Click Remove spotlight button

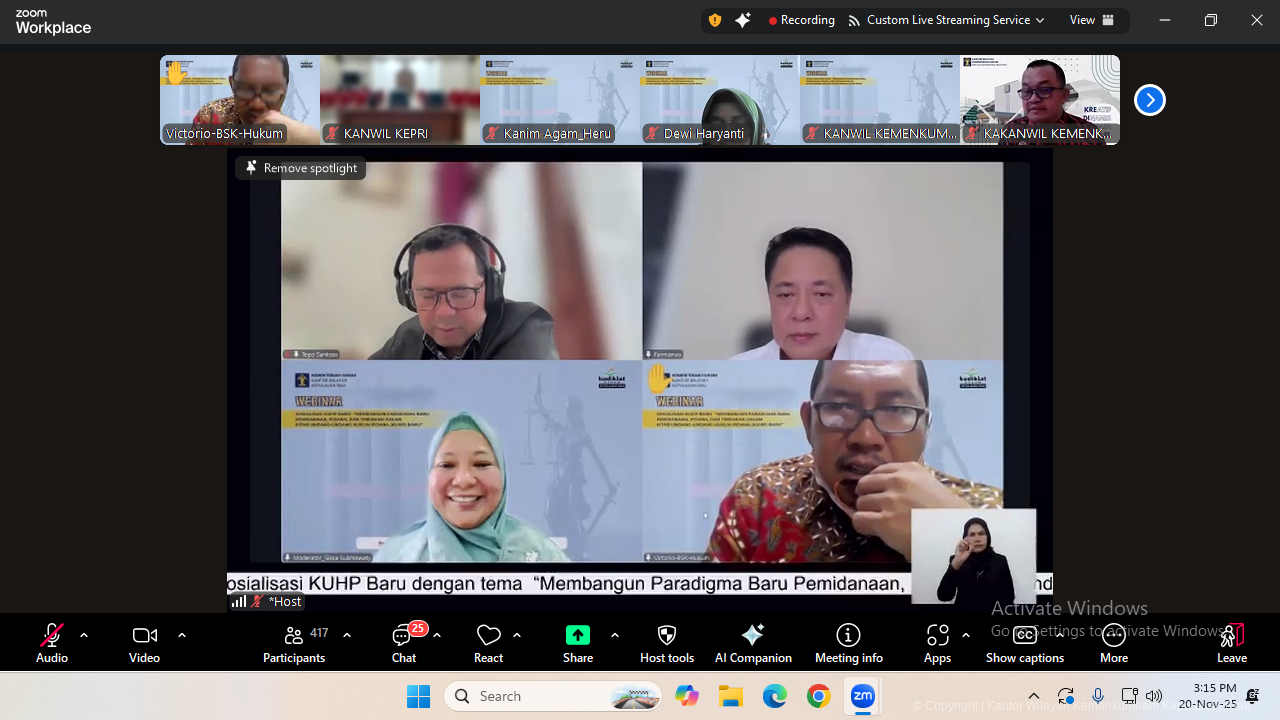pyautogui.click(x=301, y=168)
